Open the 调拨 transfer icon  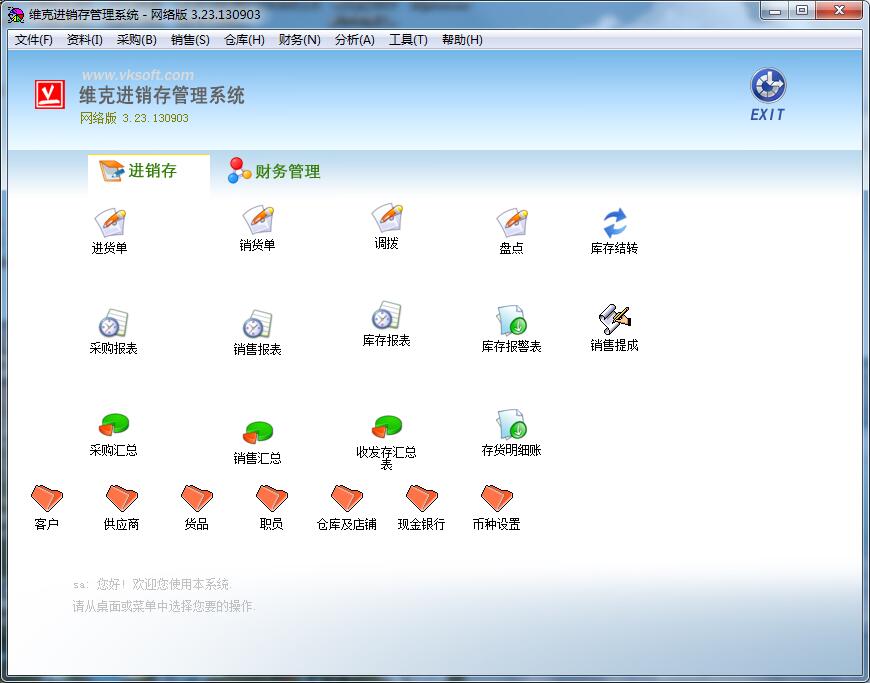pos(386,226)
